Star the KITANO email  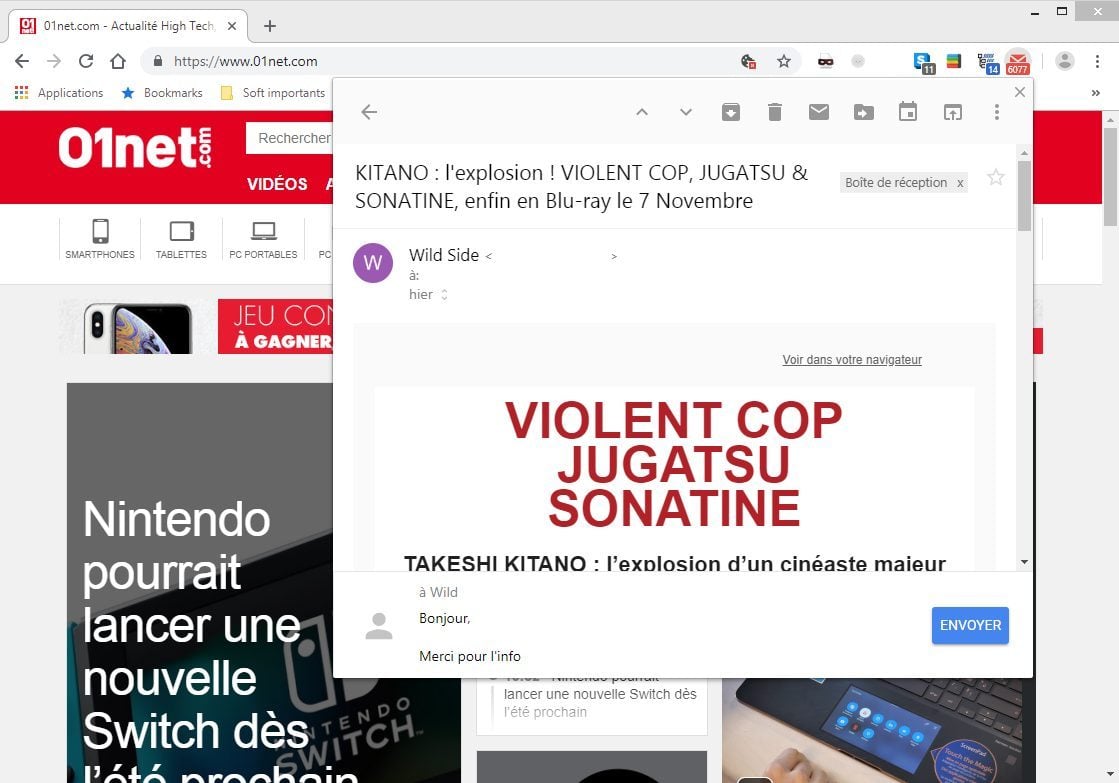995,178
